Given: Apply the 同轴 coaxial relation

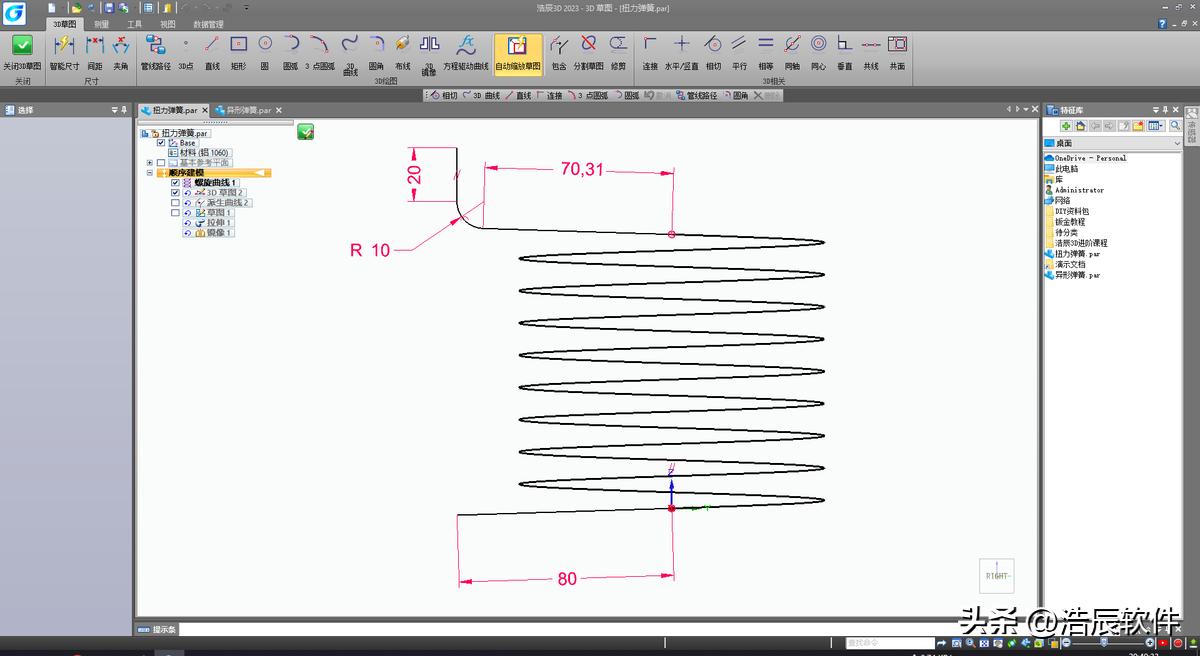Looking at the screenshot, I should click(792, 52).
